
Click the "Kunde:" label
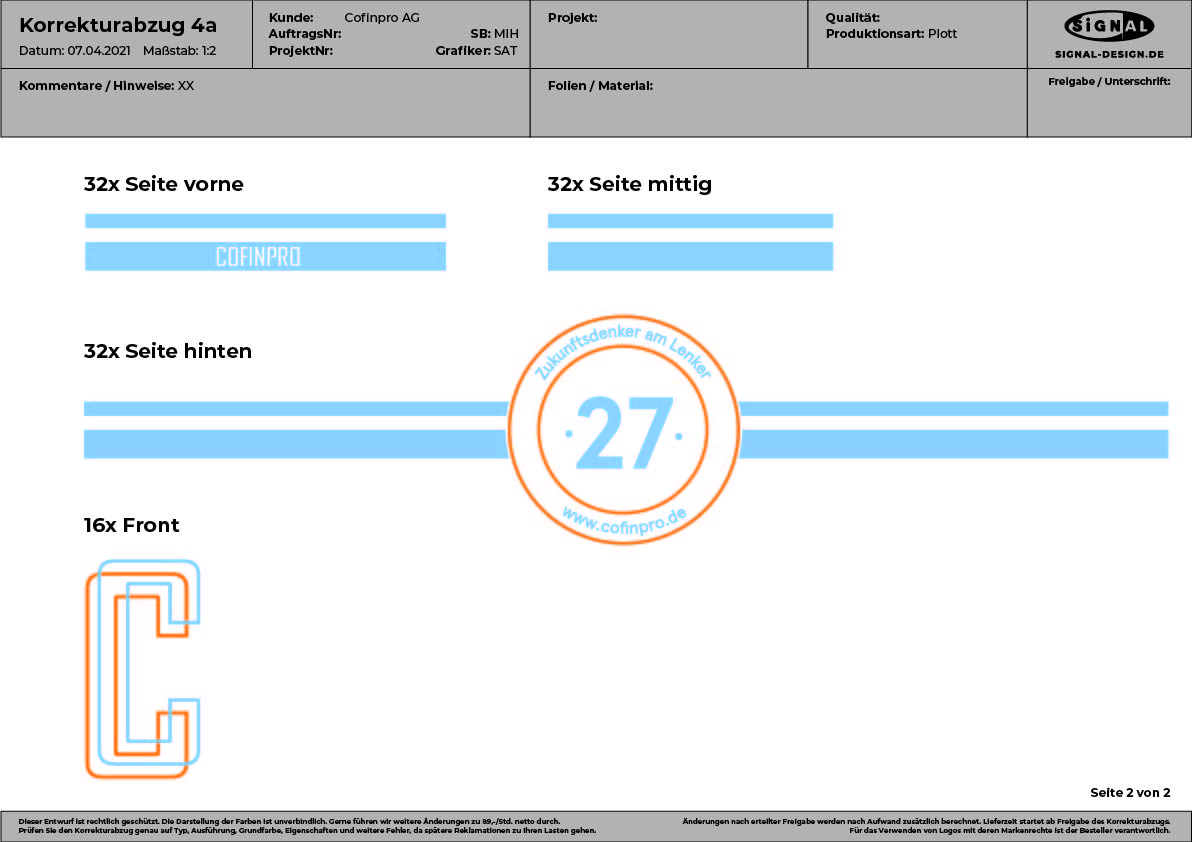coord(291,17)
